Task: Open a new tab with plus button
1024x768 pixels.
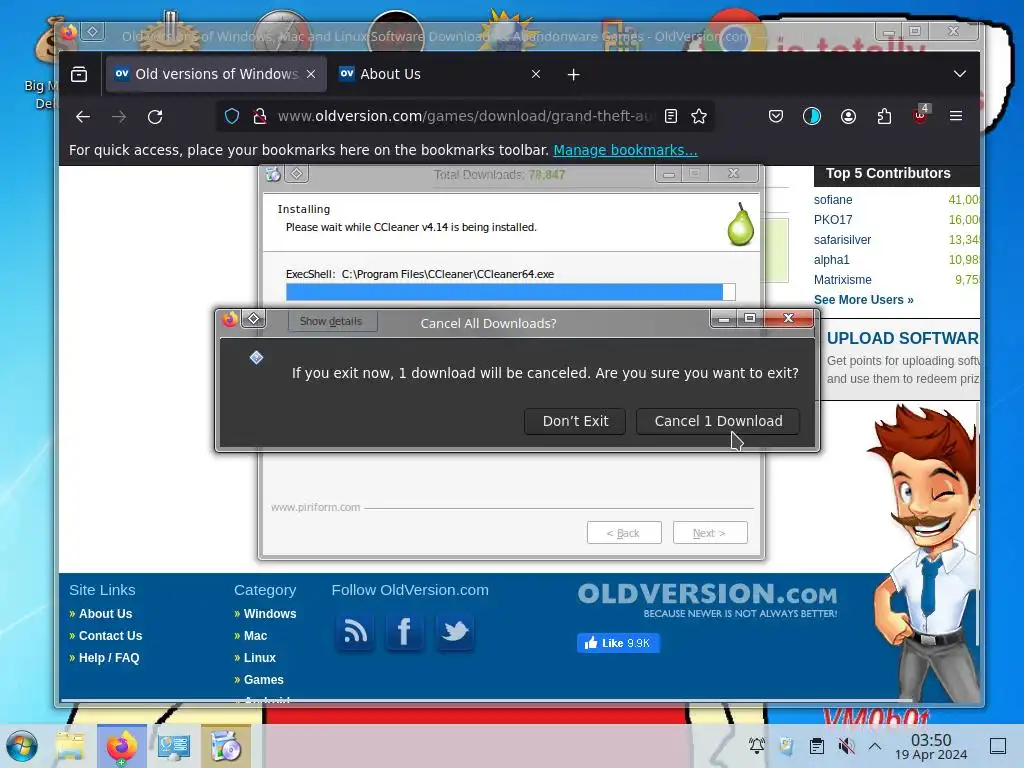Action: (x=573, y=74)
